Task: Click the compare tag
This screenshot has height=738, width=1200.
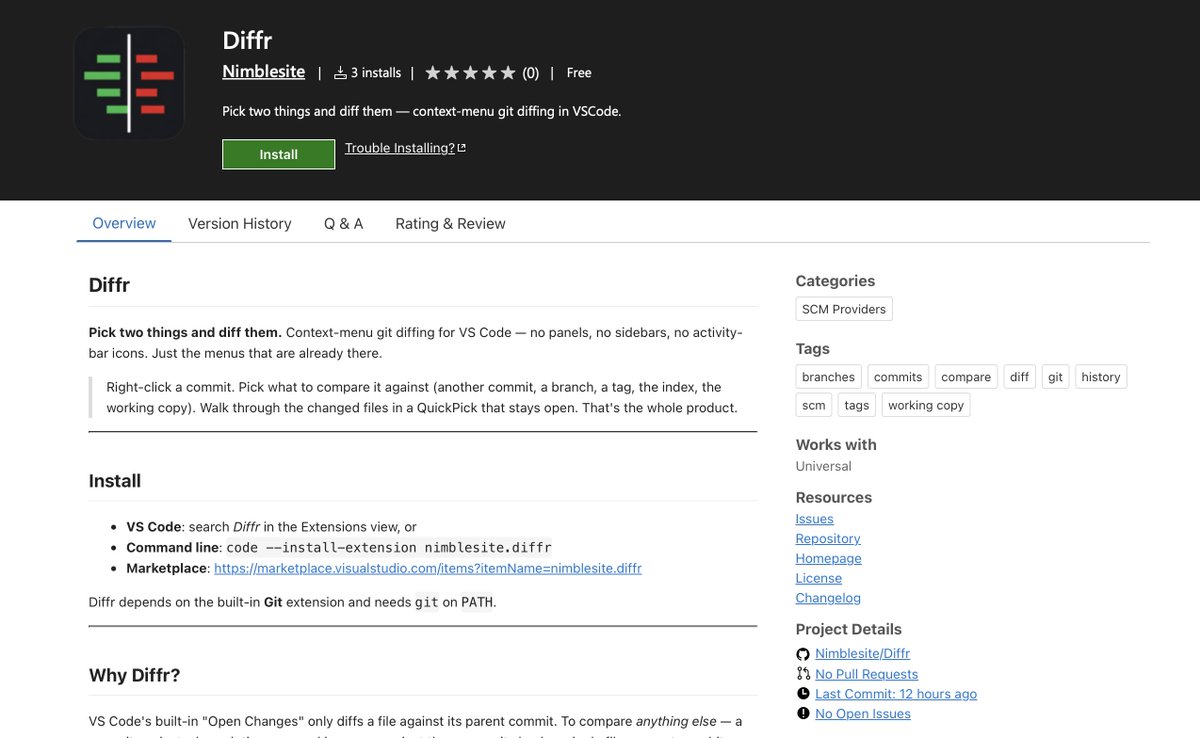Action: point(966,377)
